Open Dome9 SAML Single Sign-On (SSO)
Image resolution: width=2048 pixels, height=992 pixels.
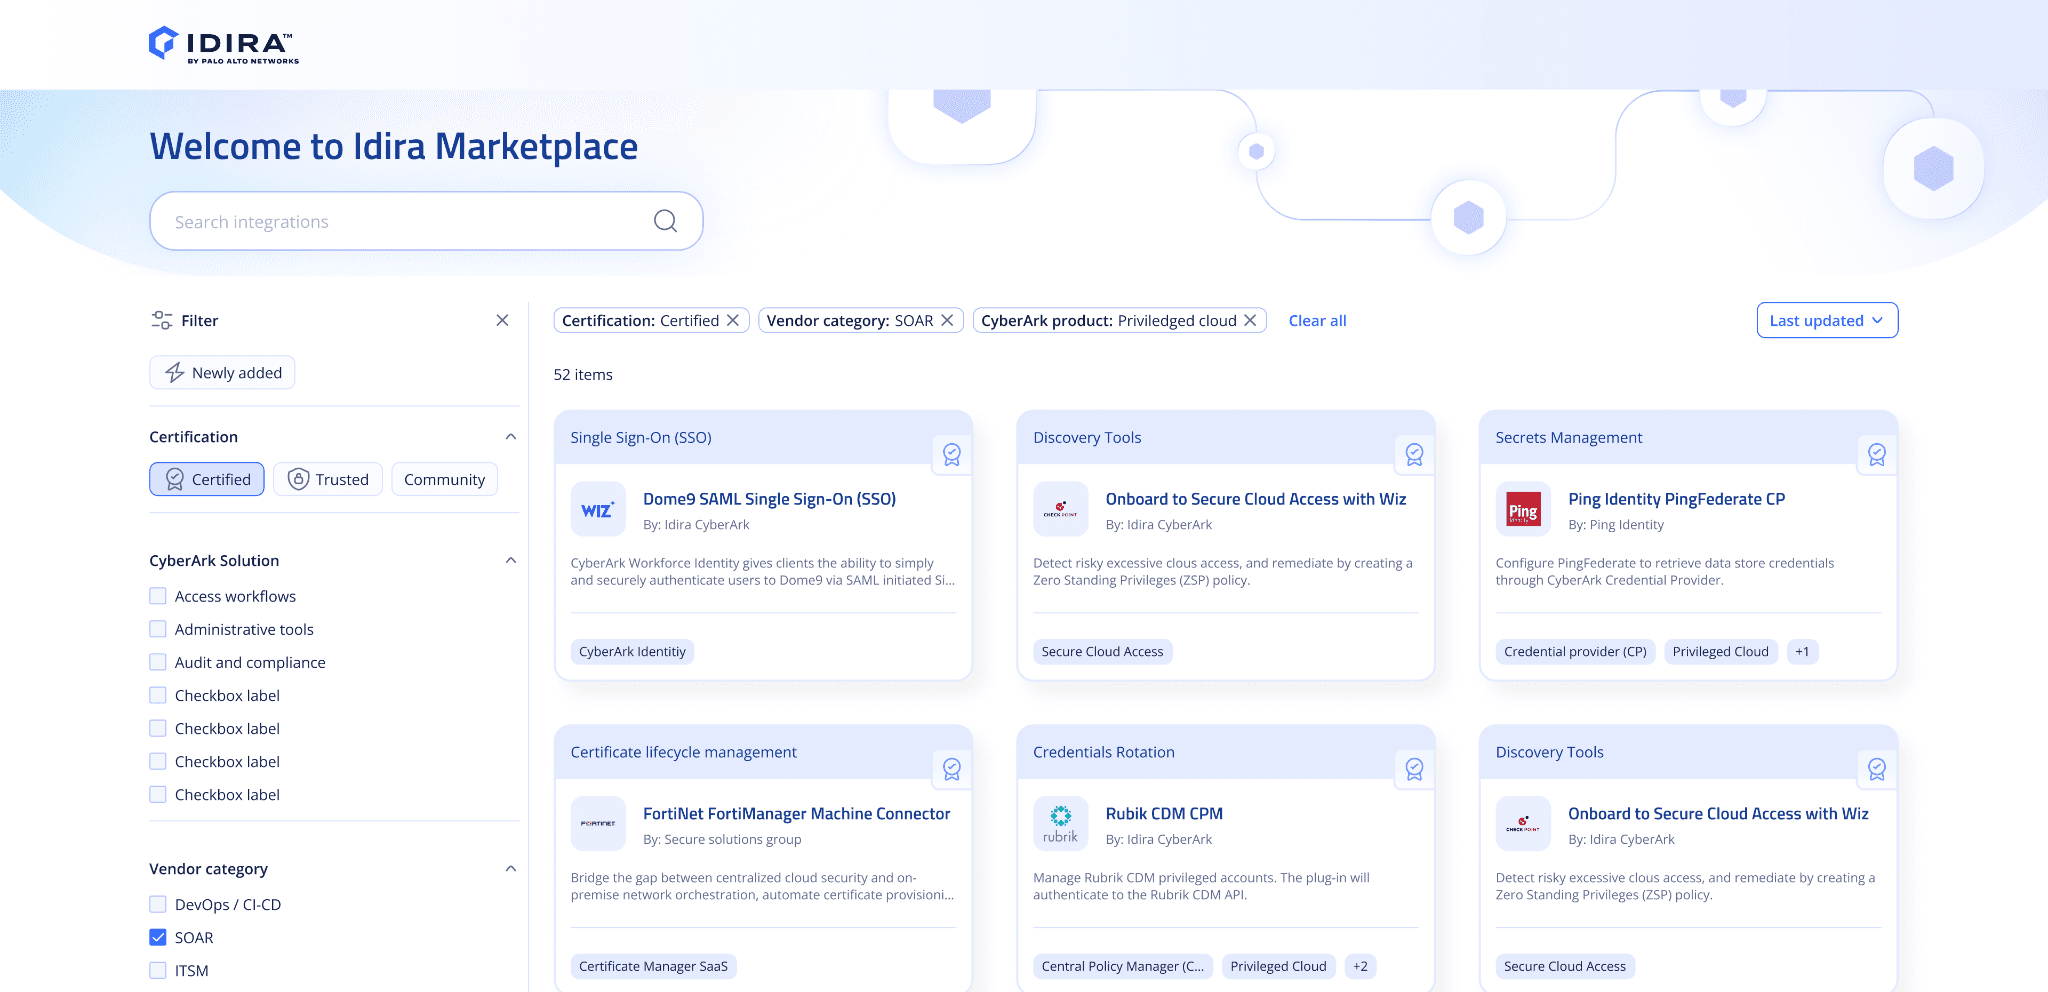(769, 499)
